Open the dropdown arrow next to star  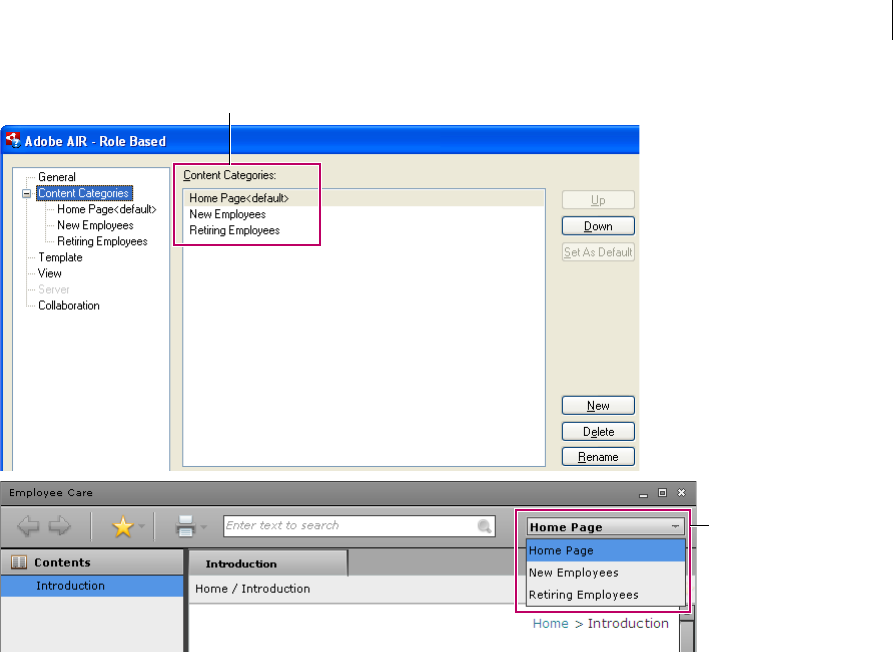[142, 527]
